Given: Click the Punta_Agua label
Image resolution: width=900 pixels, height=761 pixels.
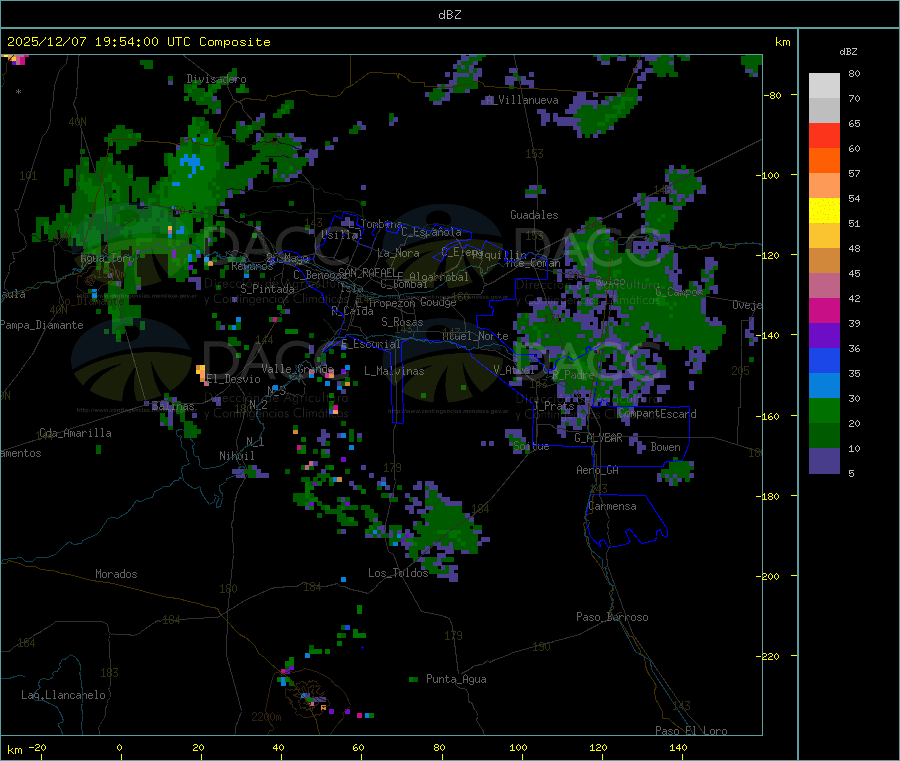Looking at the screenshot, I should pos(456,679).
